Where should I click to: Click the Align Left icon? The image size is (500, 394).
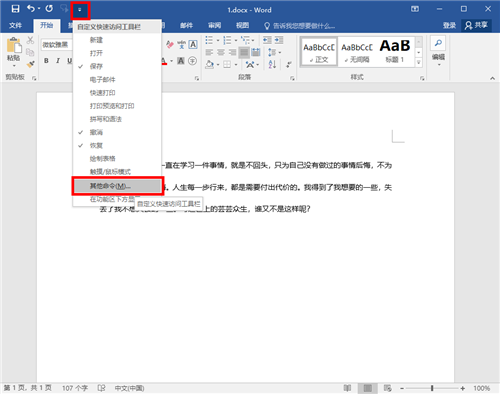[209, 52]
